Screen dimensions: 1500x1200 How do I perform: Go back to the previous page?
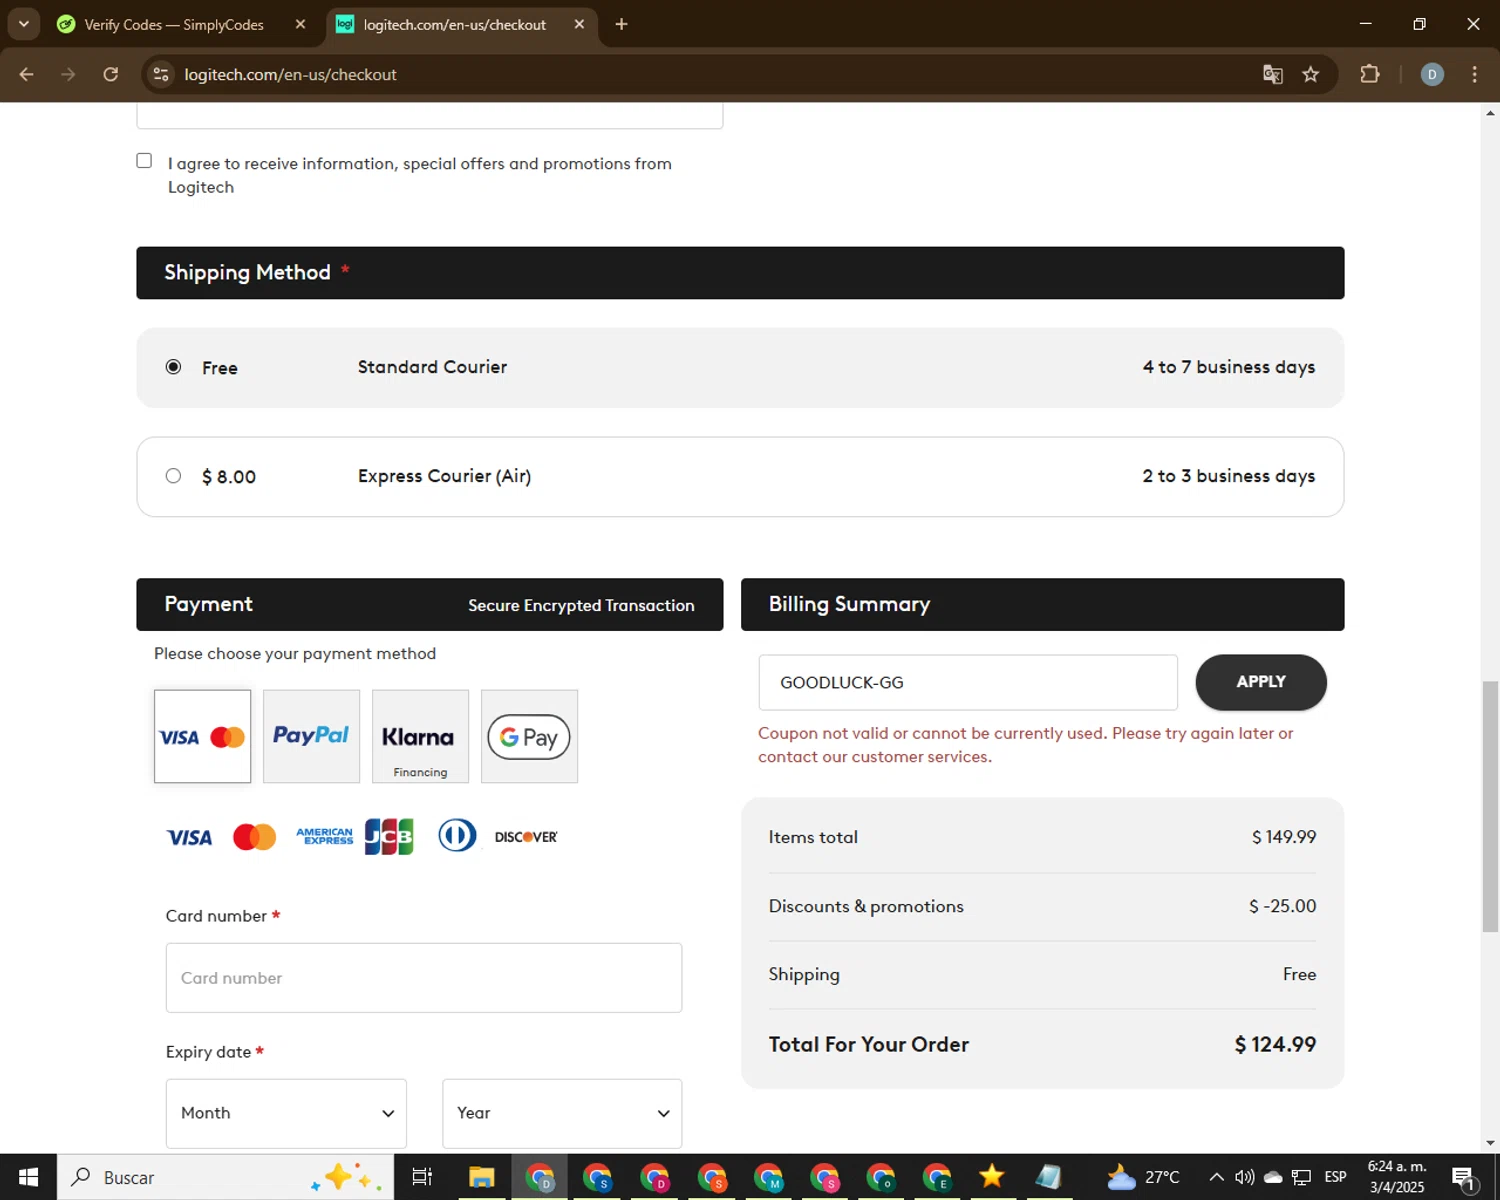click(x=27, y=74)
